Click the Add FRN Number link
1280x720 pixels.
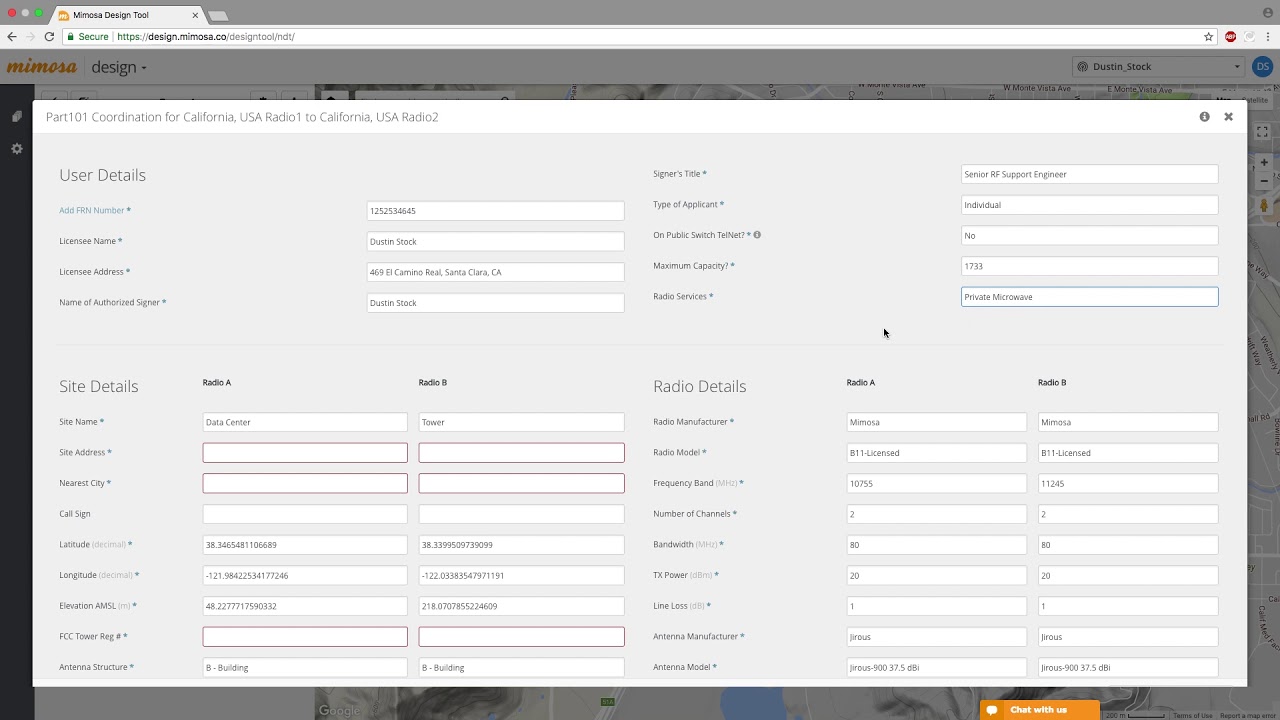(92, 210)
